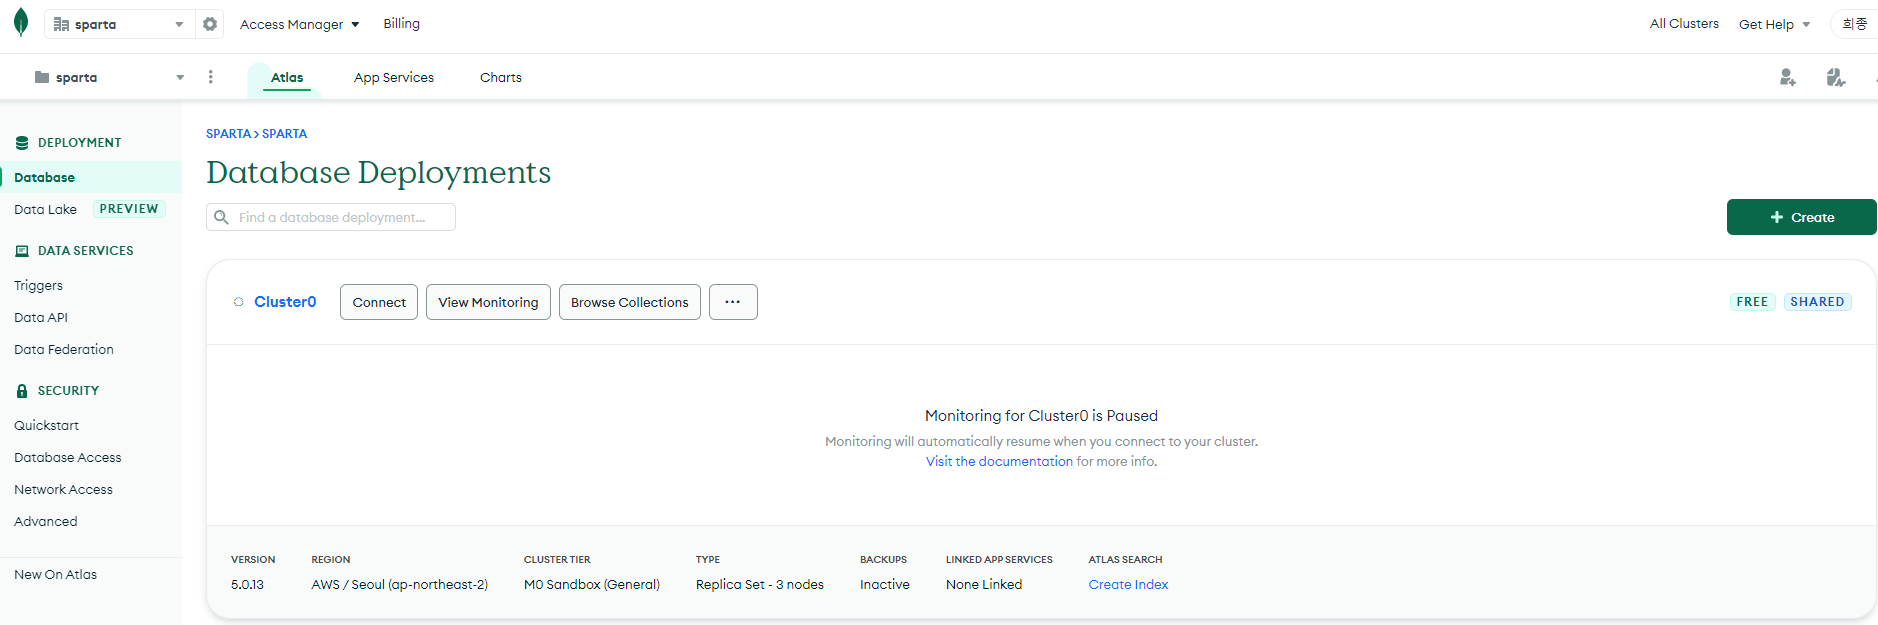Click the project activity feed icon
This screenshot has height=625, width=1878.
tap(1836, 77)
